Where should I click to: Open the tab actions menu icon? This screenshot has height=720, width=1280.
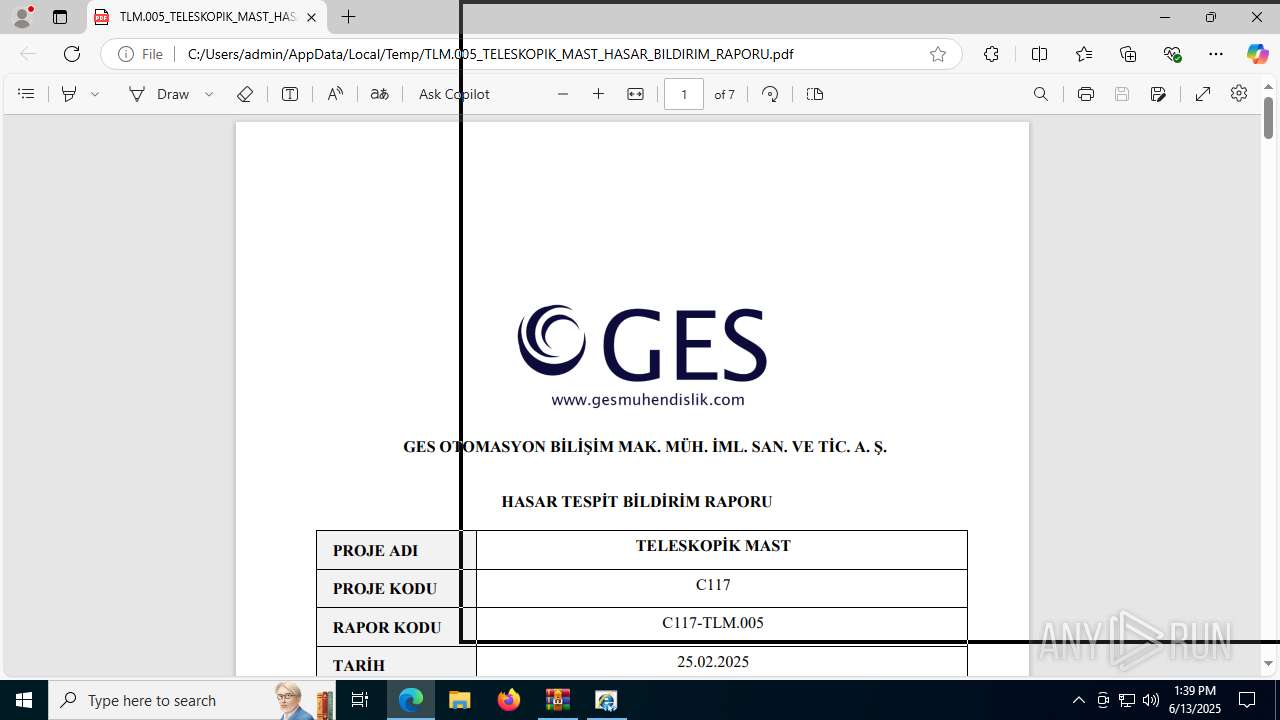click(x=60, y=17)
